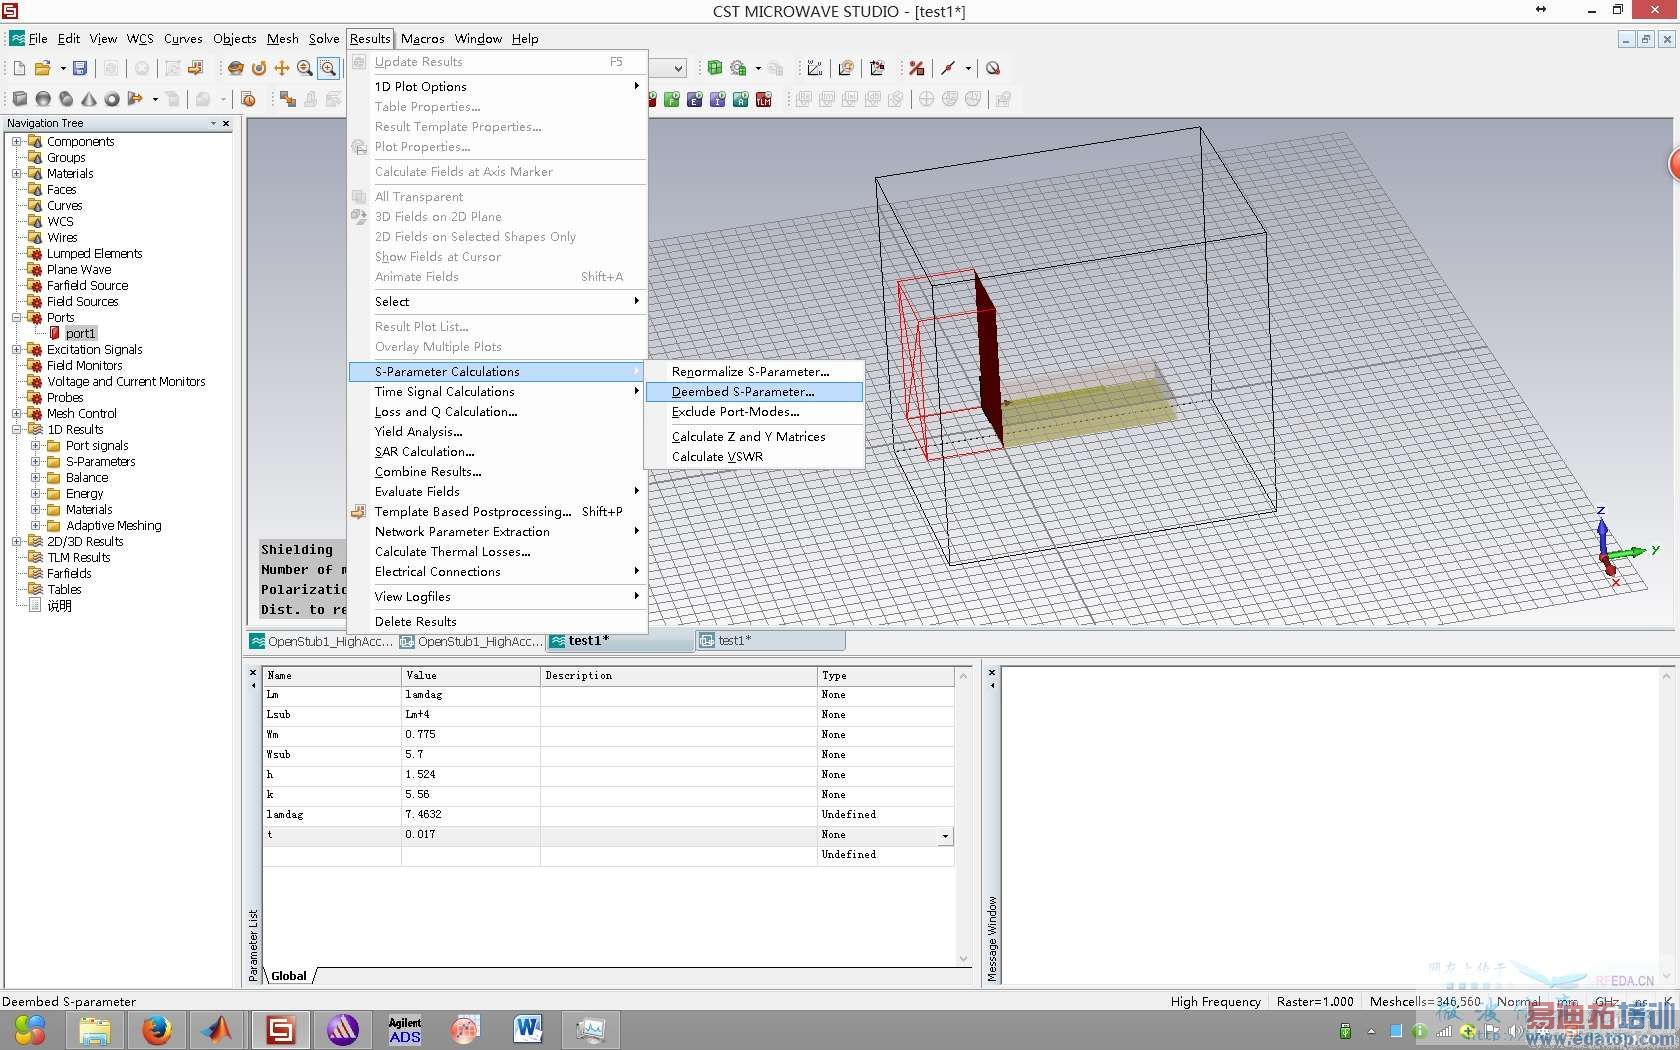Select the Extrude tool
Screen dimensions: 1680x1050
[x=135, y=99]
